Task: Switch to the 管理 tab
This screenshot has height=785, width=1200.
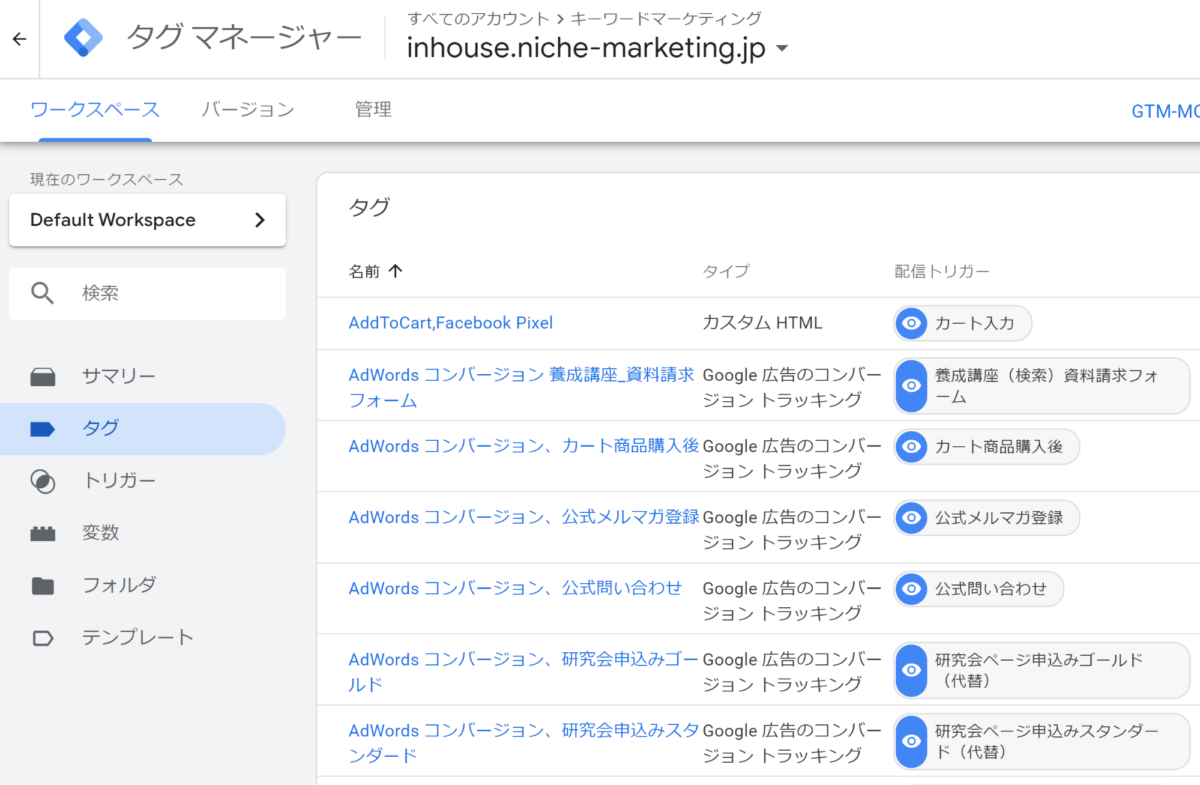Action: coord(373,109)
